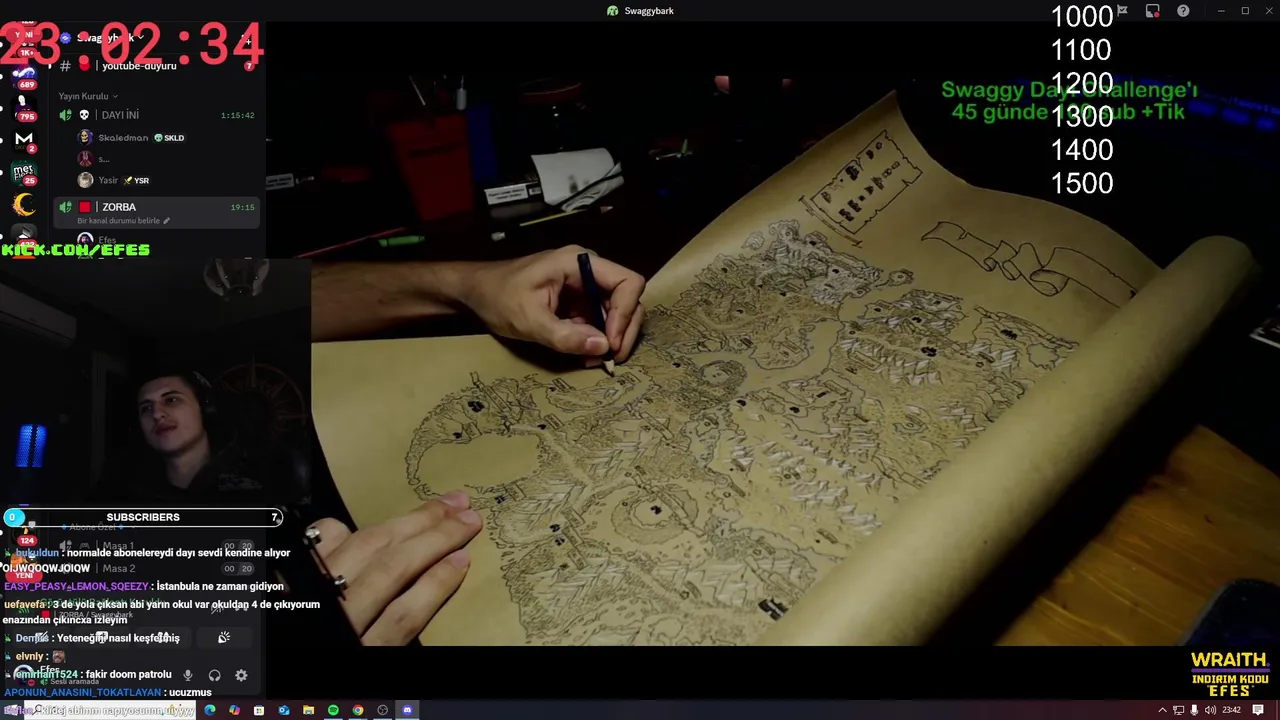Open Skaledman's user entry in voice channel

coord(130,138)
